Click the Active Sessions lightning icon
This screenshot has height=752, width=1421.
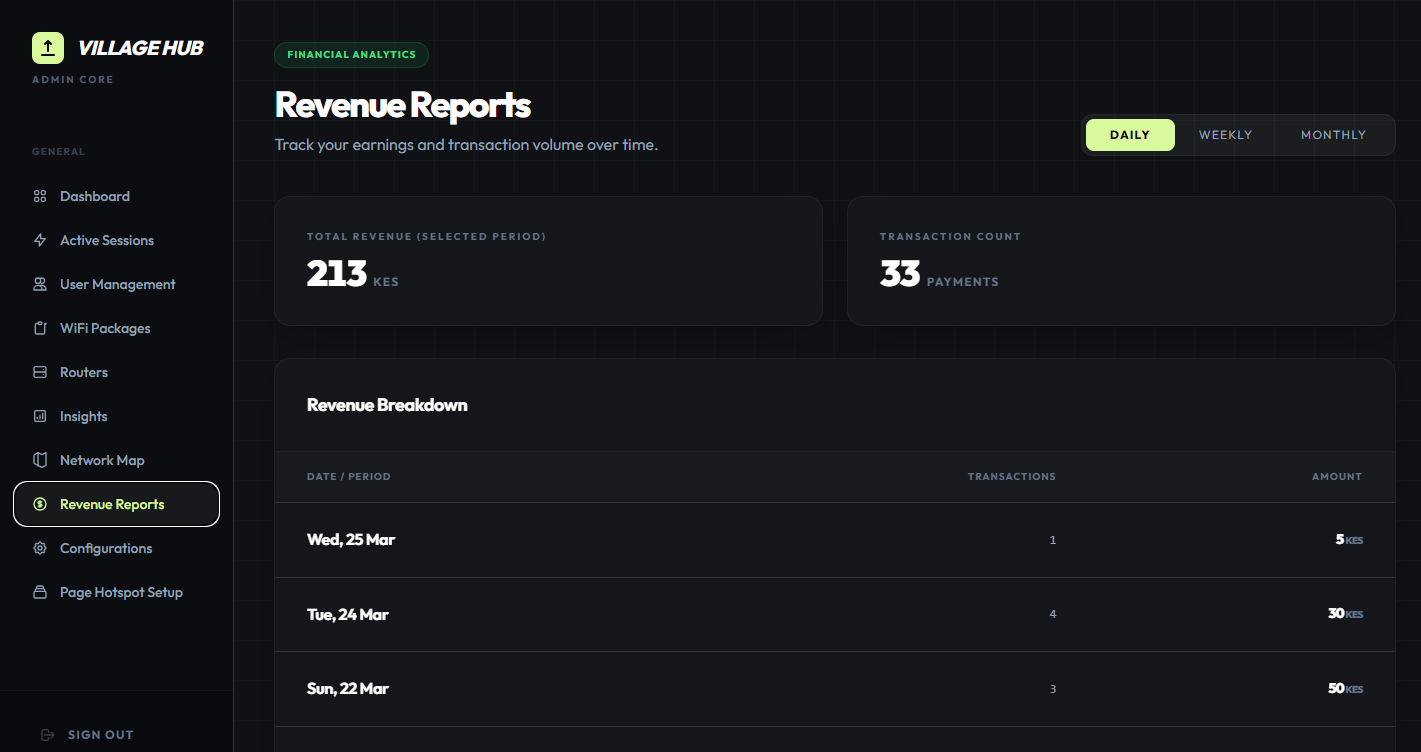[x=40, y=240]
